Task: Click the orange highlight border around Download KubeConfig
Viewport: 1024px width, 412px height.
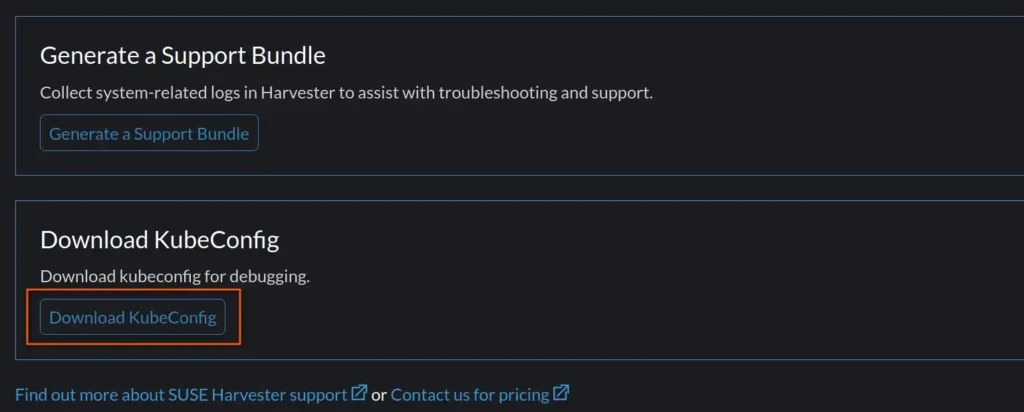Action: [x=241, y=318]
